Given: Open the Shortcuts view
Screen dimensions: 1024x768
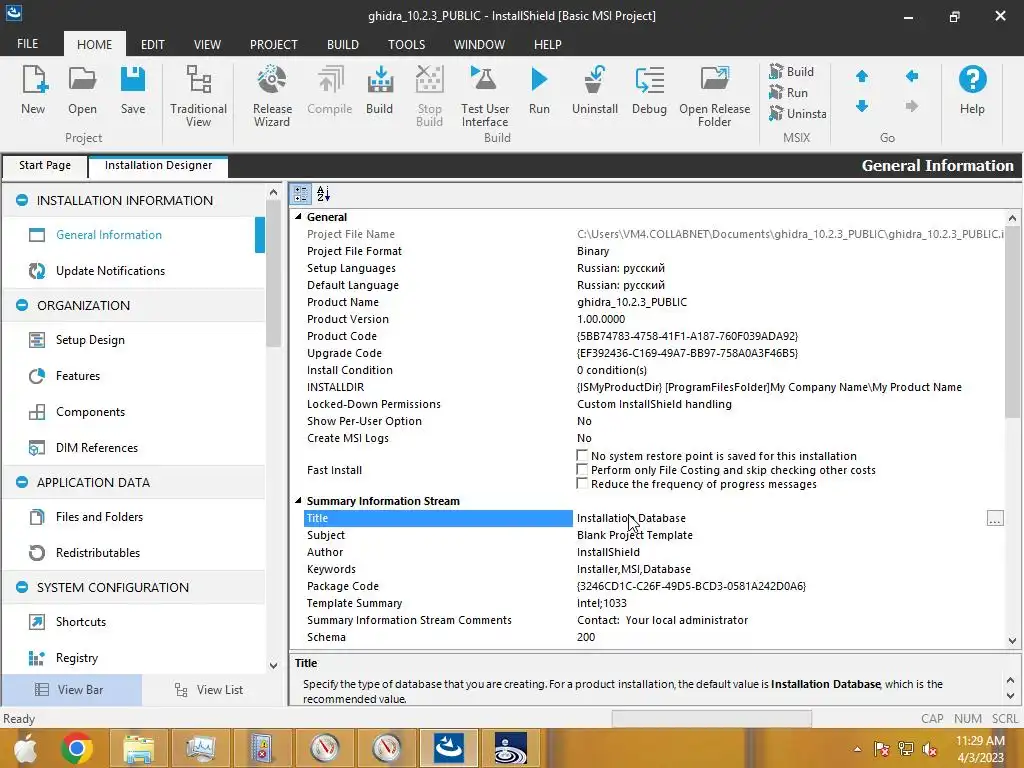Looking at the screenshot, I should 81,622.
